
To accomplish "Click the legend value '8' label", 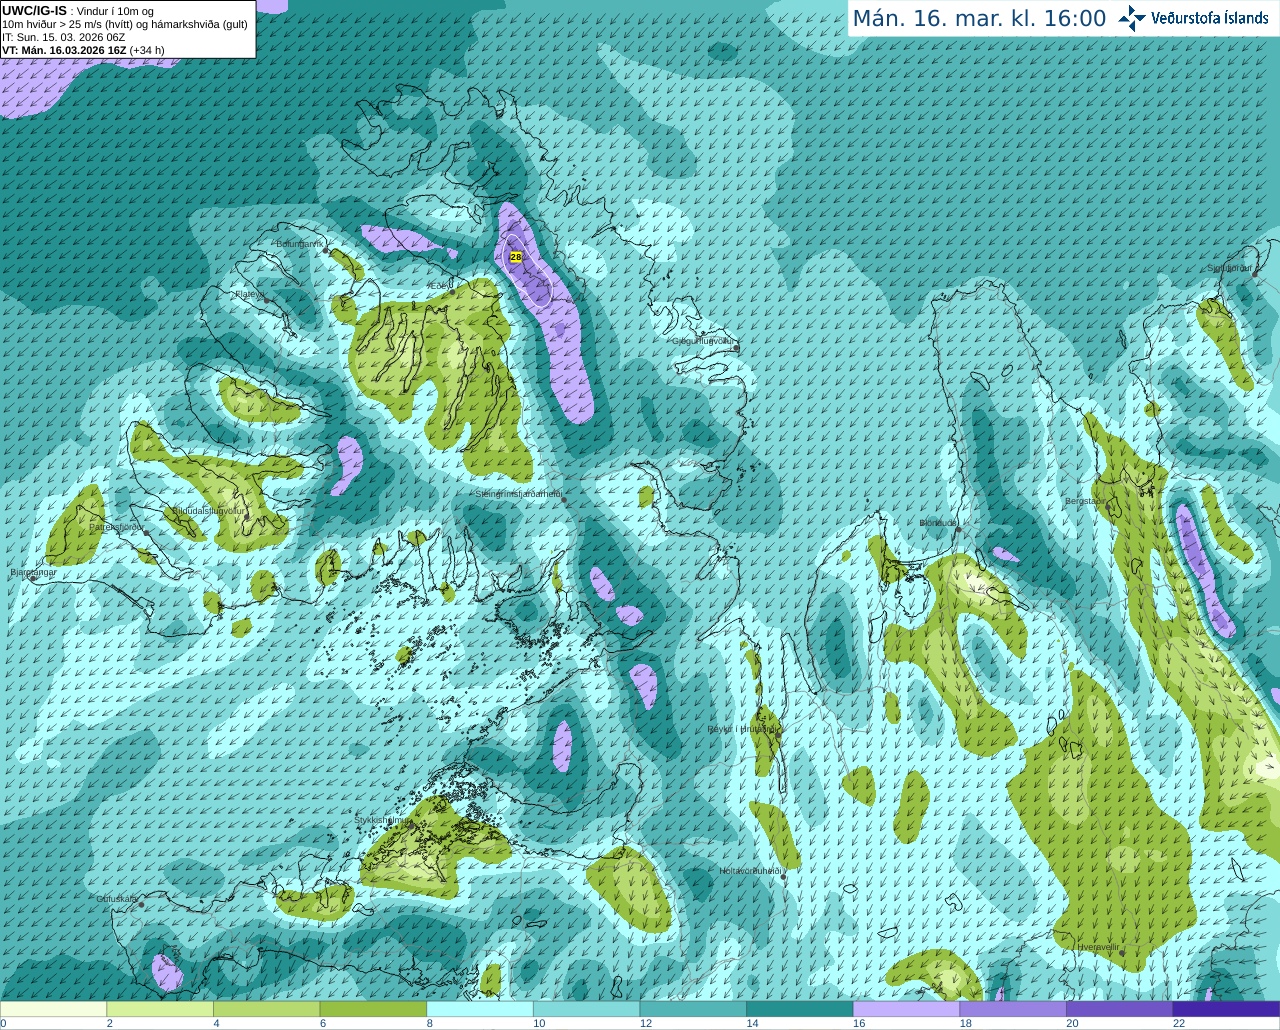I will pyautogui.click(x=429, y=1023).
